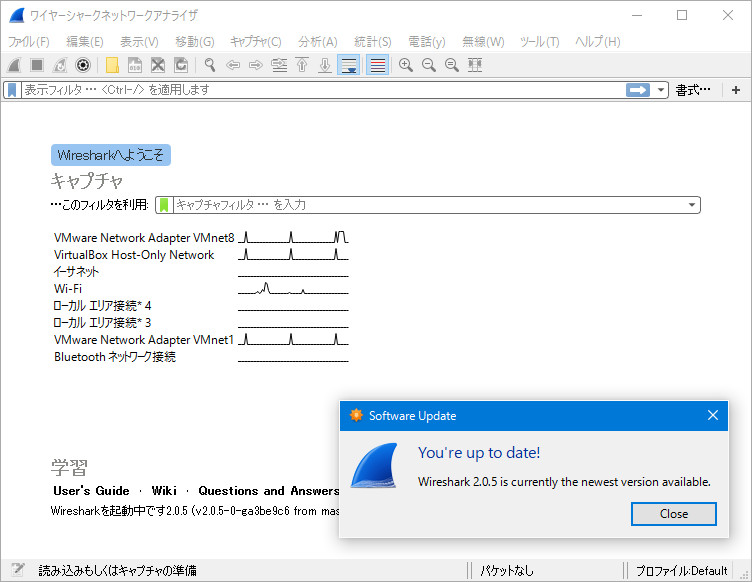Click display filter bookmark icon
This screenshot has width=752, height=582.
[12, 90]
